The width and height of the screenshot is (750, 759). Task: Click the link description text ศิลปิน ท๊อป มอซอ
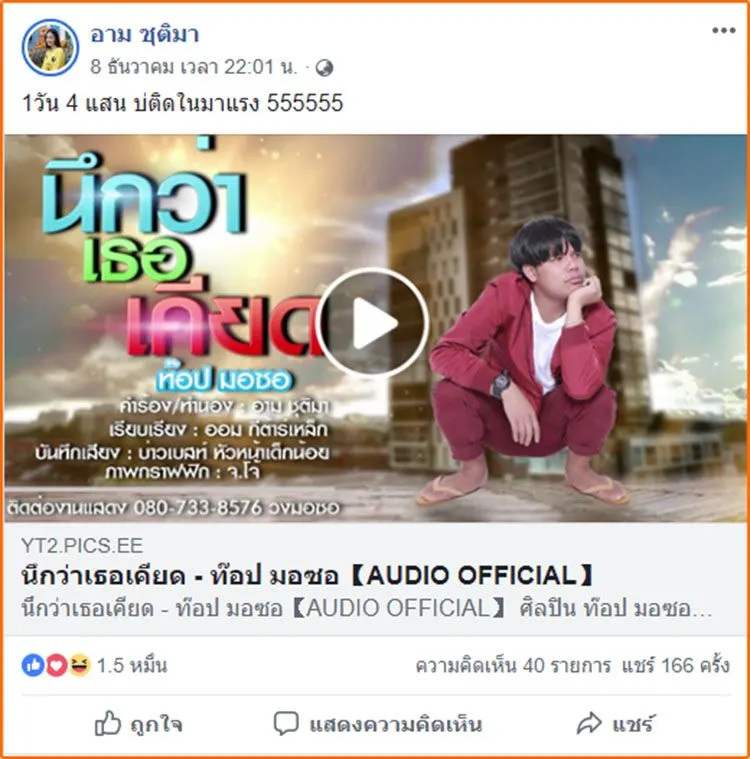tap(615, 608)
